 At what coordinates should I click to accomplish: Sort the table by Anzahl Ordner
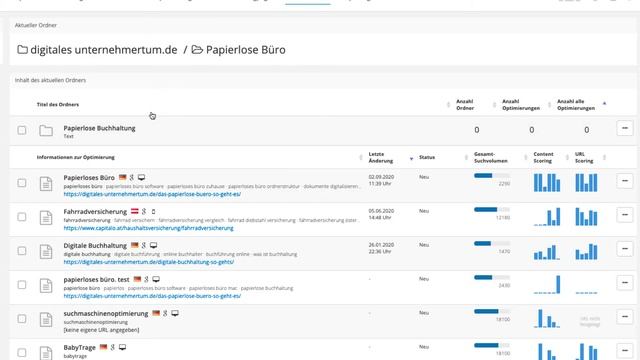[x=465, y=104]
